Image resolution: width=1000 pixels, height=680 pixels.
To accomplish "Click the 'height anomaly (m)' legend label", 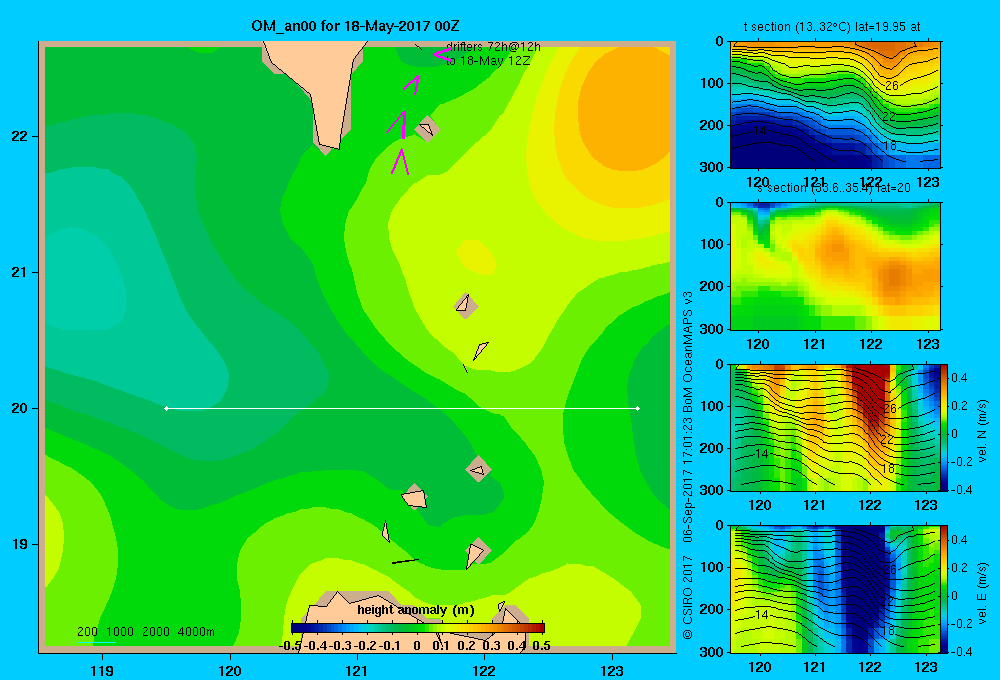I will click(416, 610).
